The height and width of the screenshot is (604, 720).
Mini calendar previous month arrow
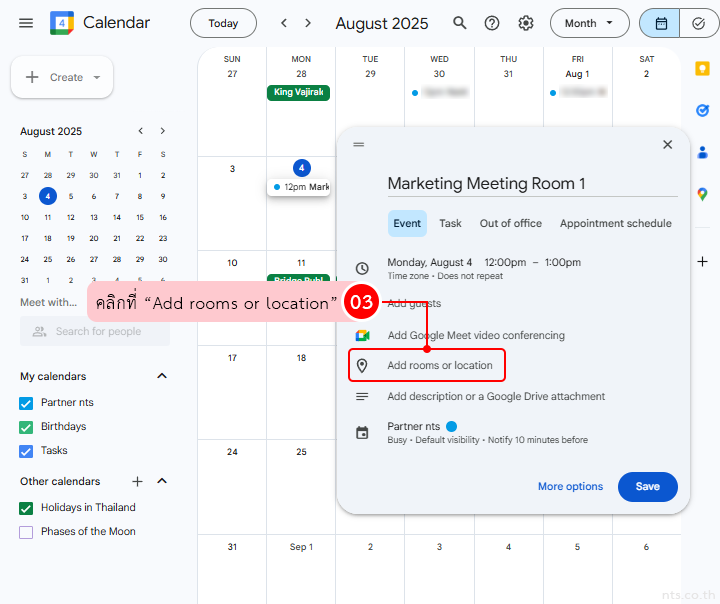141,131
